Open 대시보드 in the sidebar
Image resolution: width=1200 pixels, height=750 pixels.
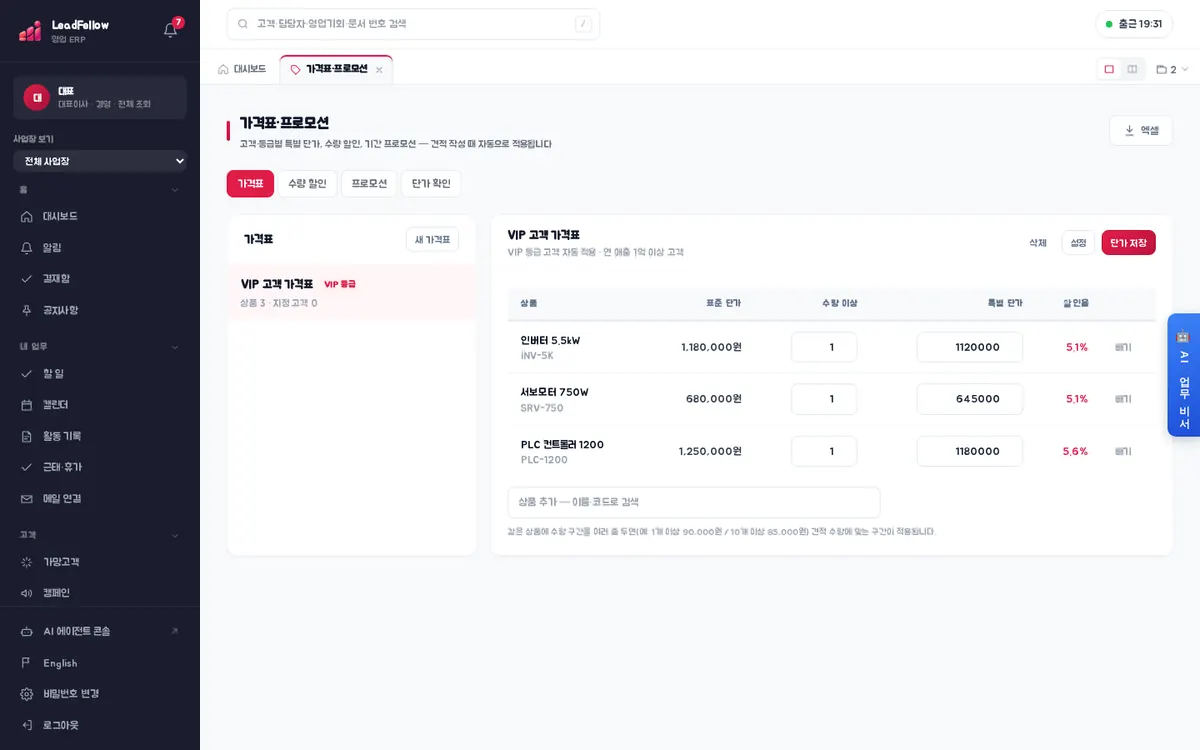[100, 216]
